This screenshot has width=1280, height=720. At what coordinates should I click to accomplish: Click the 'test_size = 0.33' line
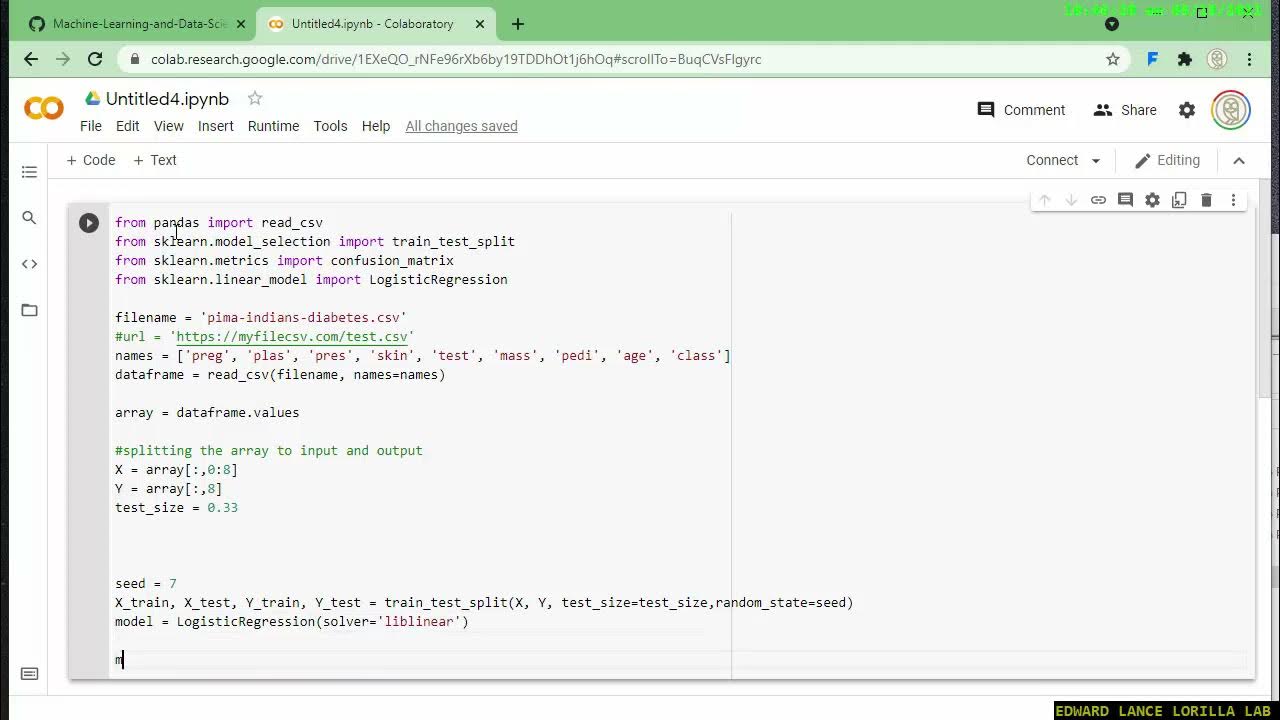[x=176, y=508]
